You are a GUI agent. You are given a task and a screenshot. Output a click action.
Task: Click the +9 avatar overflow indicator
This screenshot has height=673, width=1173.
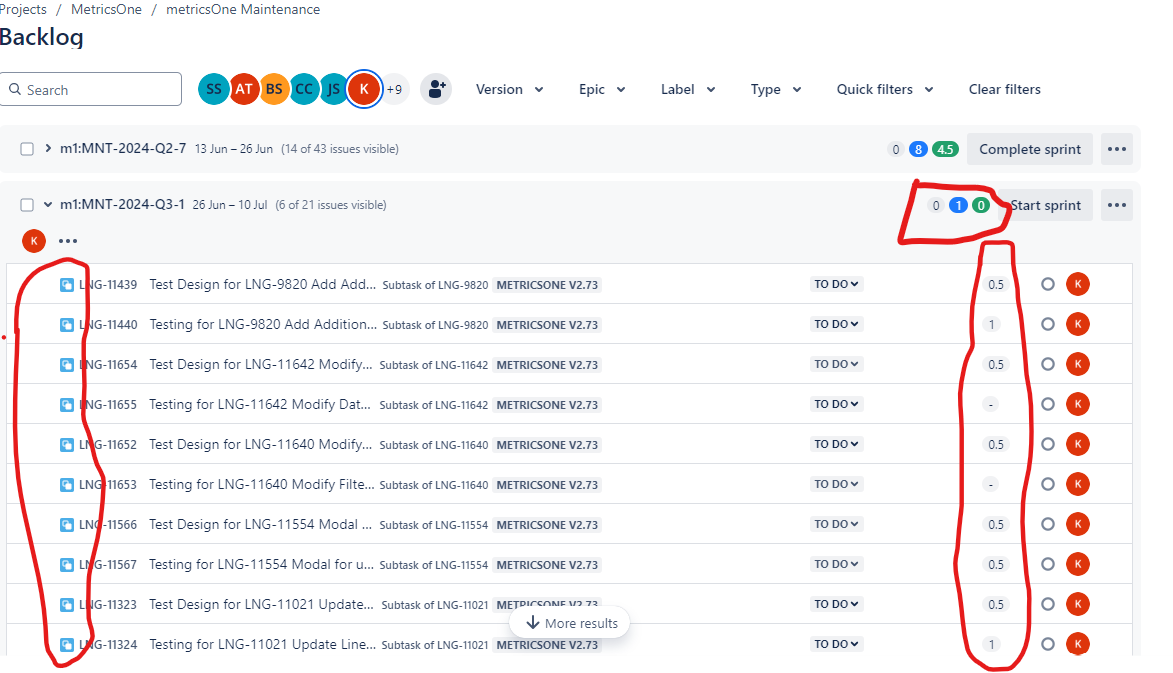(x=394, y=89)
